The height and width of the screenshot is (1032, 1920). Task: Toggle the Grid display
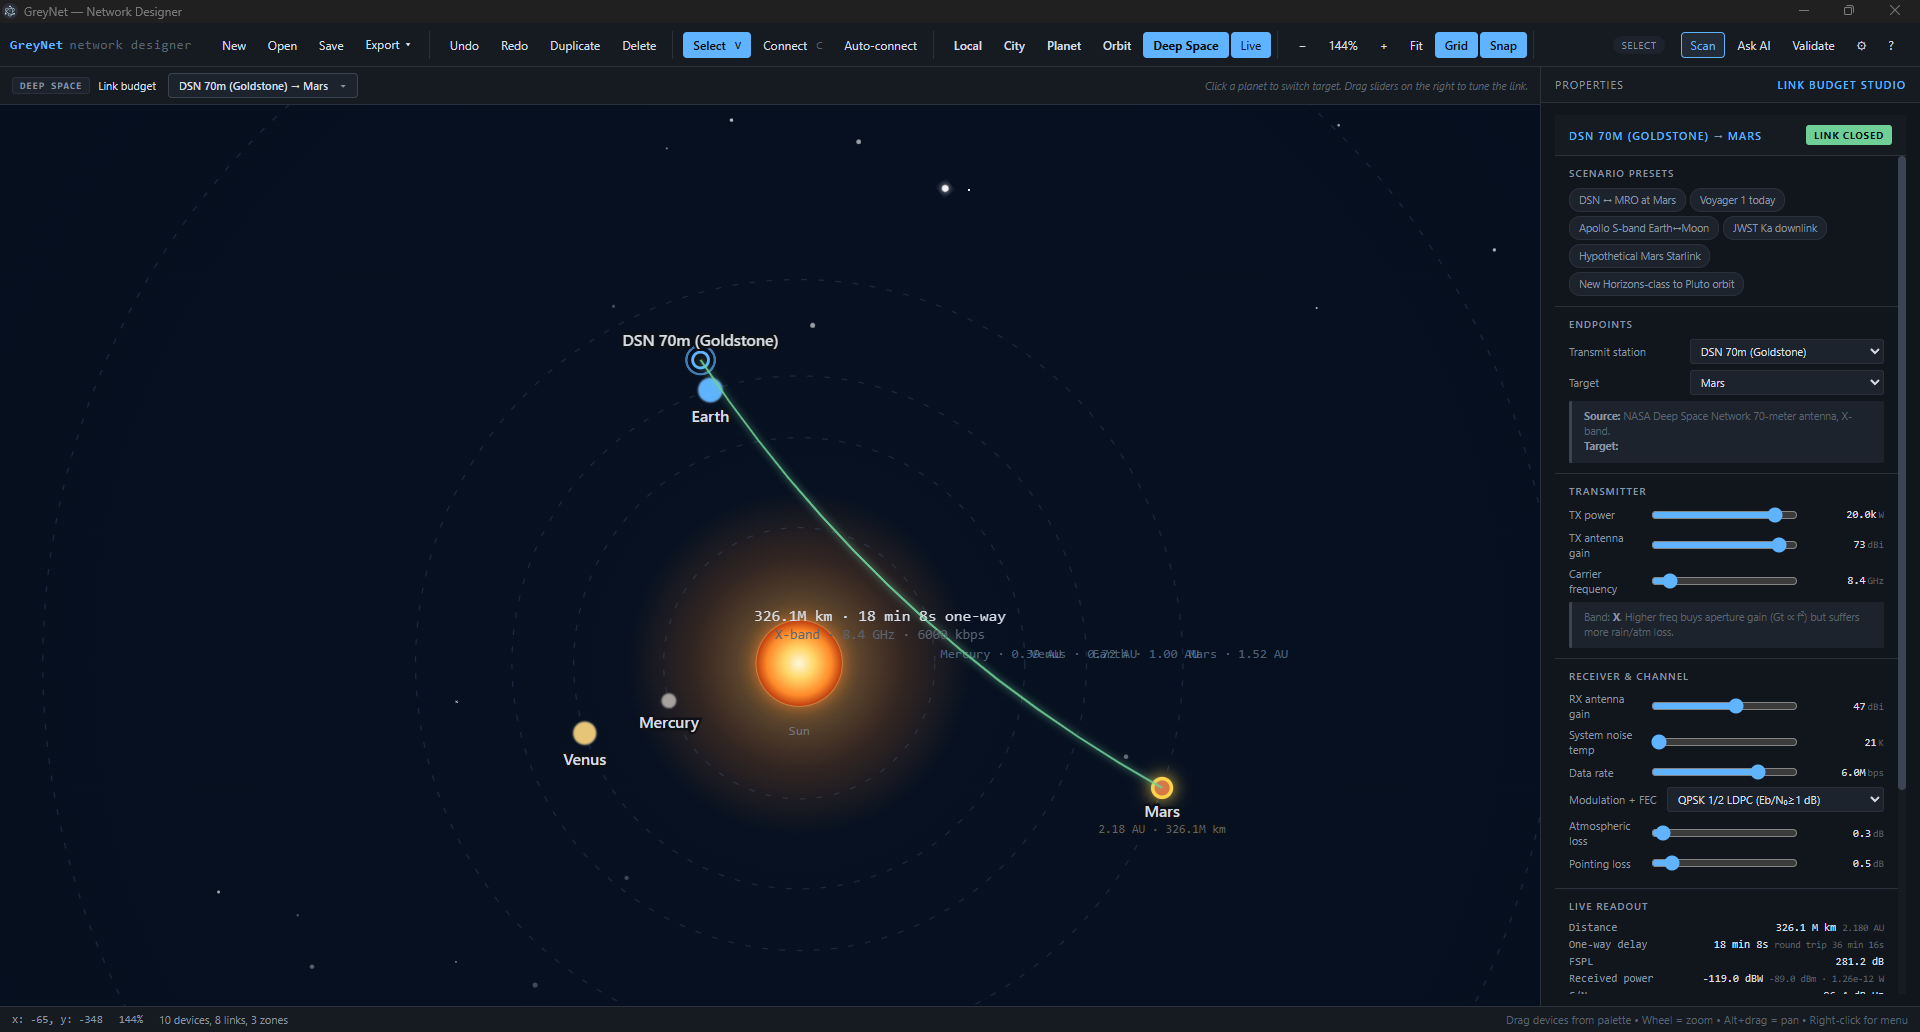tap(1456, 46)
